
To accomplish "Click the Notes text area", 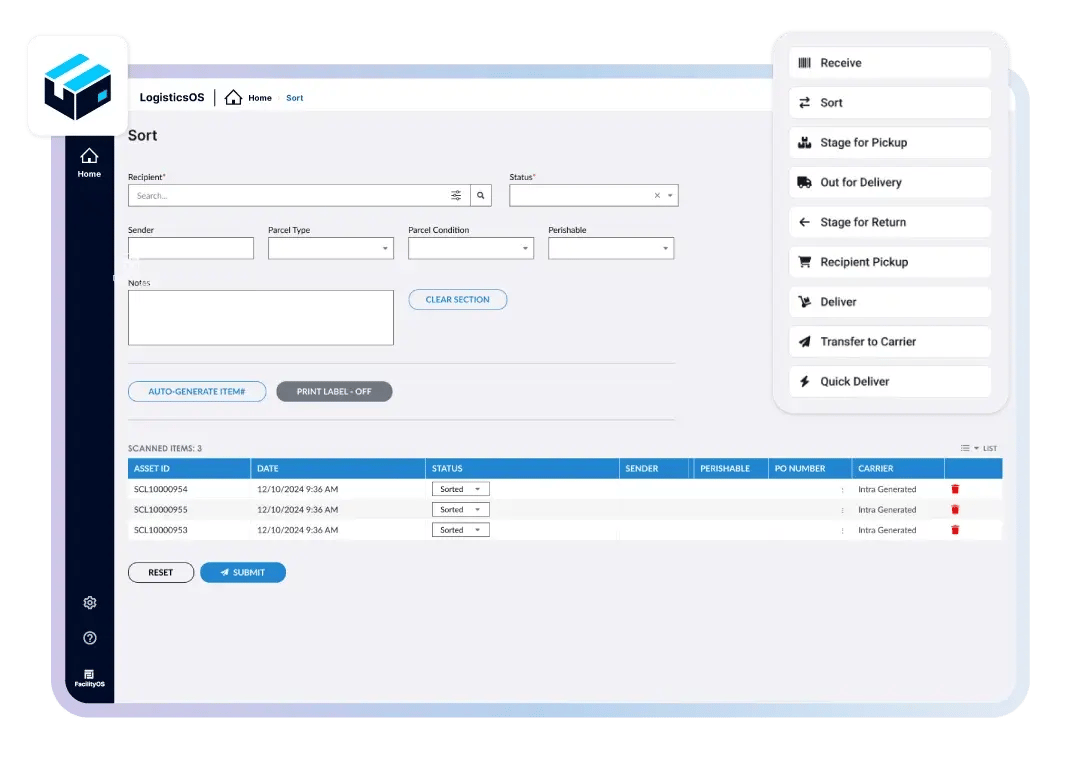I will pos(261,318).
